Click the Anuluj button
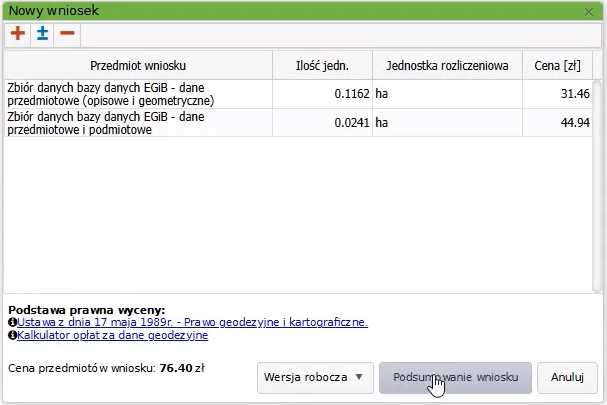The width and height of the screenshot is (607, 405). pyautogui.click(x=567, y=378)
